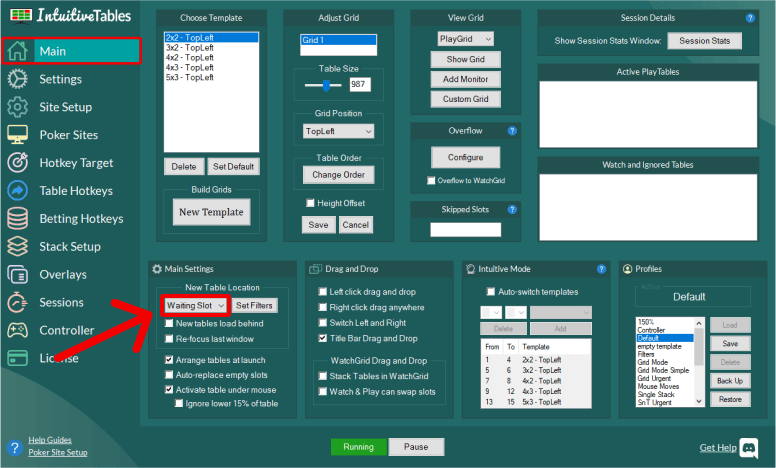Click the Overlays icon
The image size is (776, 468).
click(x=18, y=274)
